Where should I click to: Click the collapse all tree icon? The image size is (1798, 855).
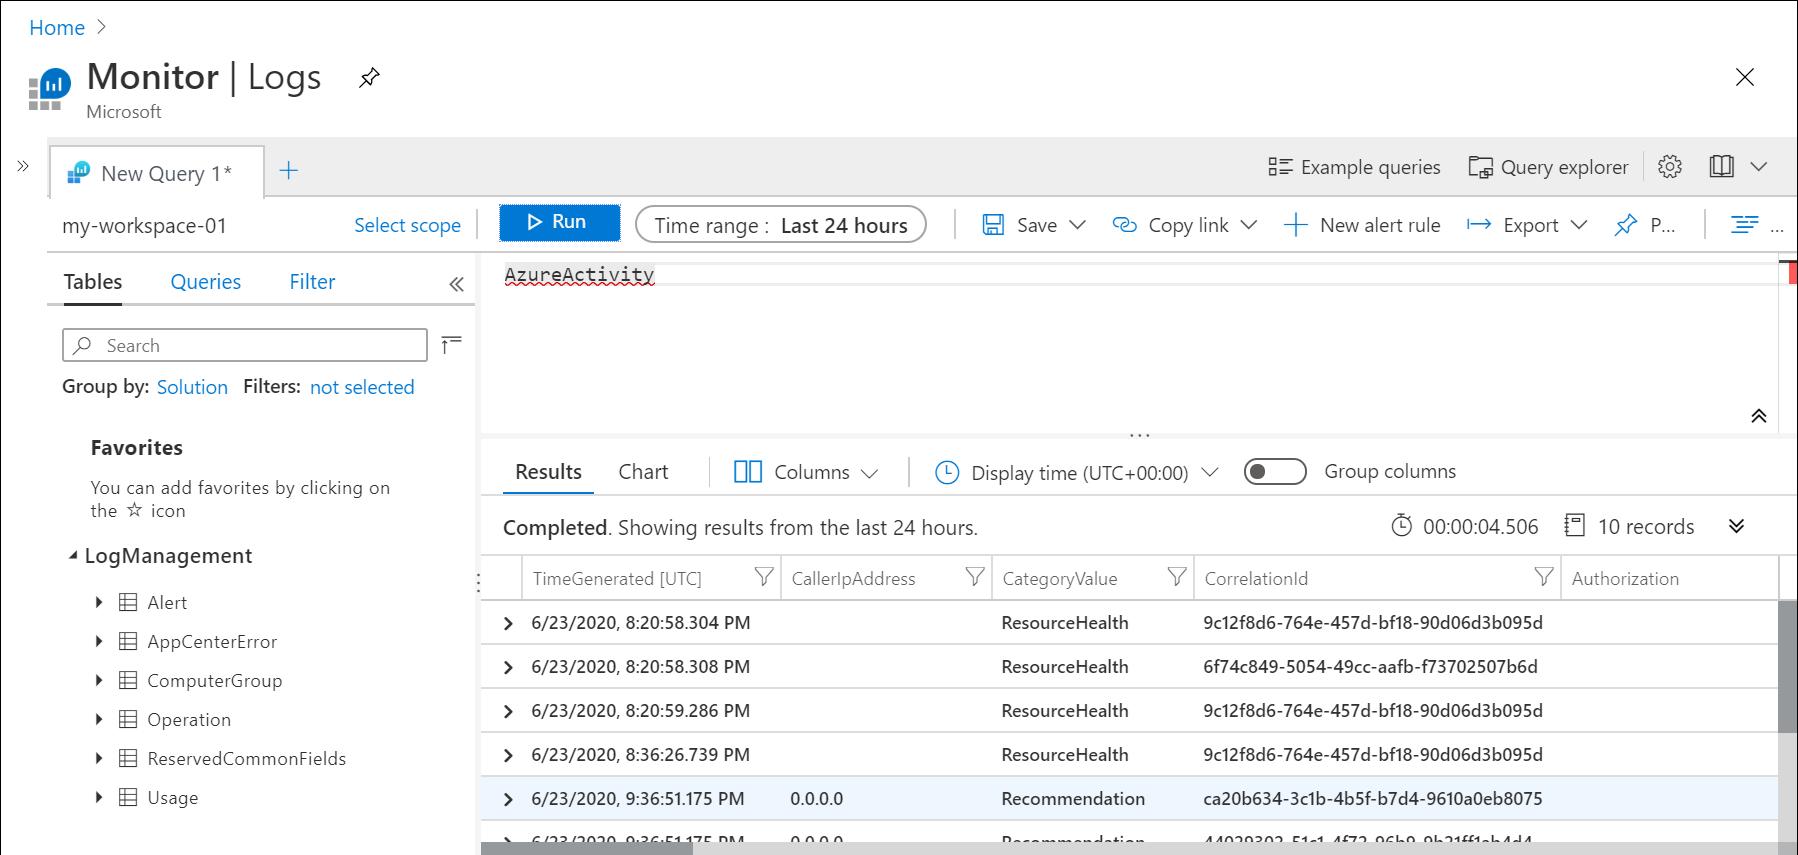pyautogui.click(x=451, y=345)
